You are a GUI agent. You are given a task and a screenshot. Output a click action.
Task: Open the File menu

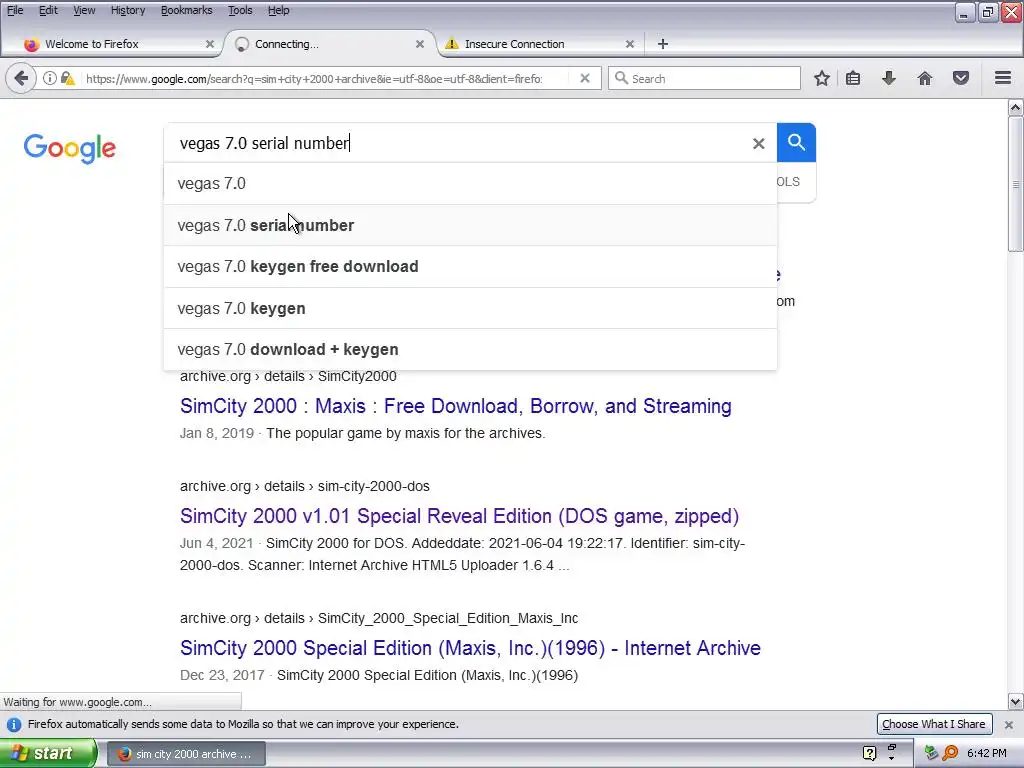[15, 10]
